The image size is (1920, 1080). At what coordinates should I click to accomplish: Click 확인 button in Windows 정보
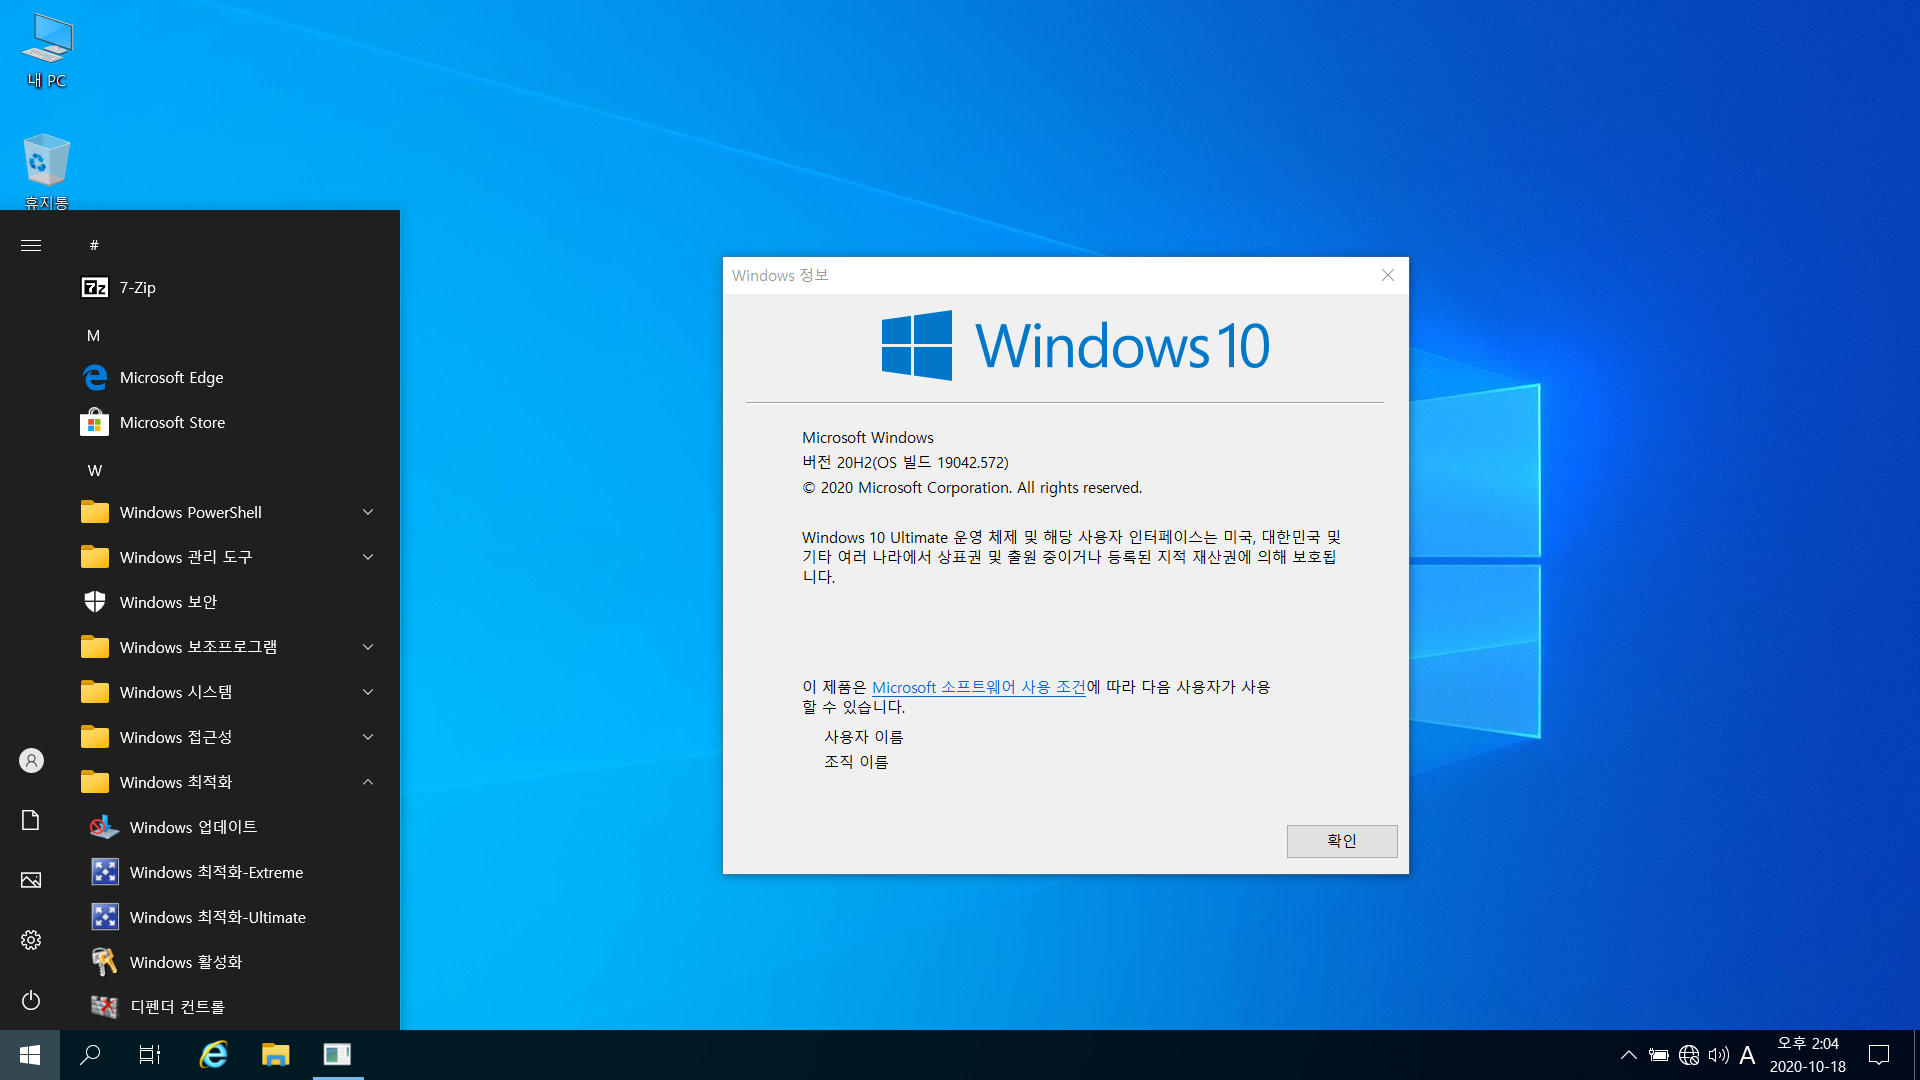(x=1342, y=841)
